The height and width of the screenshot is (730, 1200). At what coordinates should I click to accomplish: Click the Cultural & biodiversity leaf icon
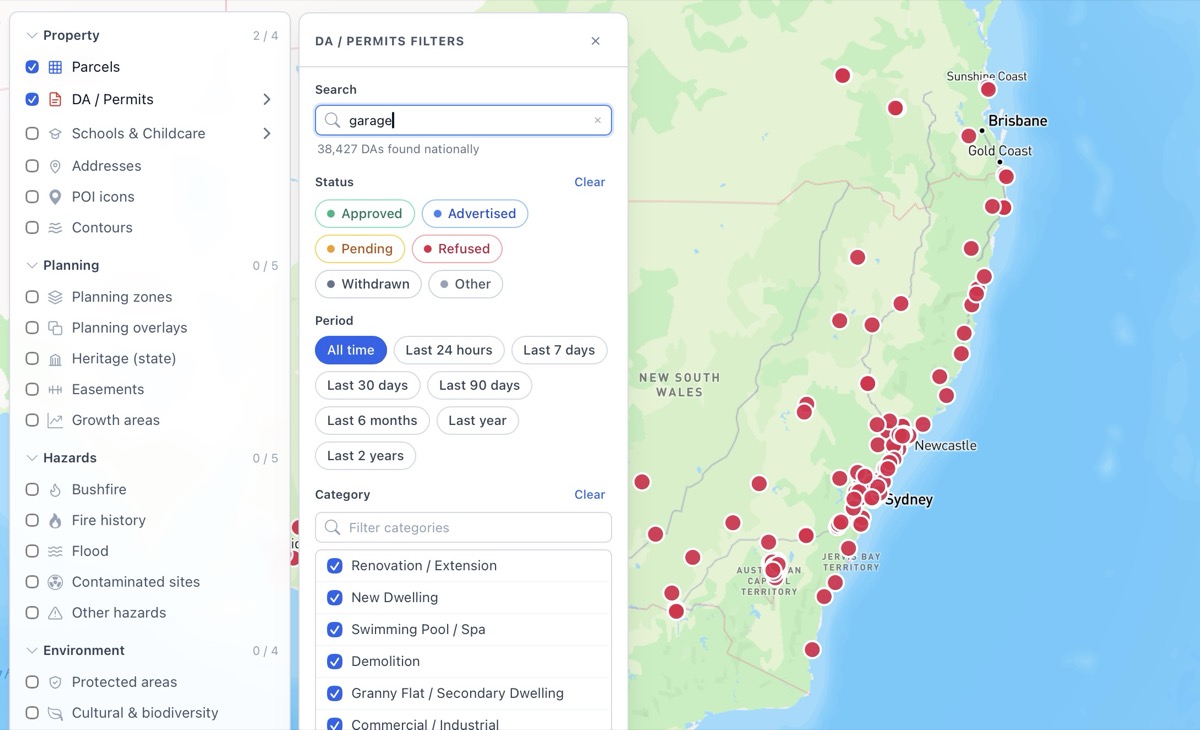55,713
